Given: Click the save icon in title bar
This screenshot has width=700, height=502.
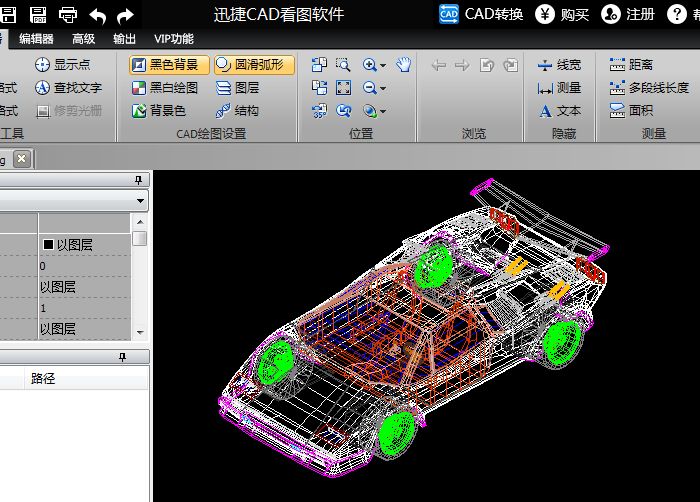Looking at the screenshot, I should 38,14.
